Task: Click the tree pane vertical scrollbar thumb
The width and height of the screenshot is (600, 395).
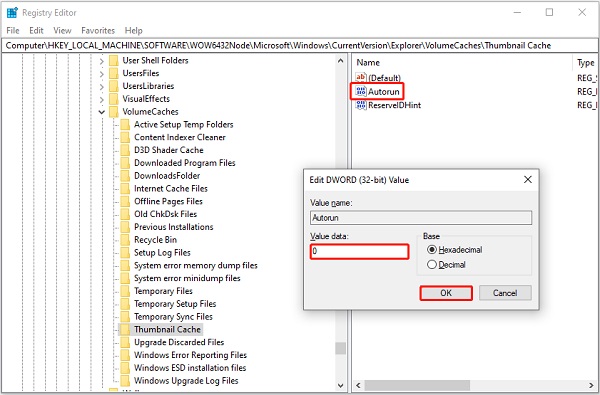Action: point(340,348)
